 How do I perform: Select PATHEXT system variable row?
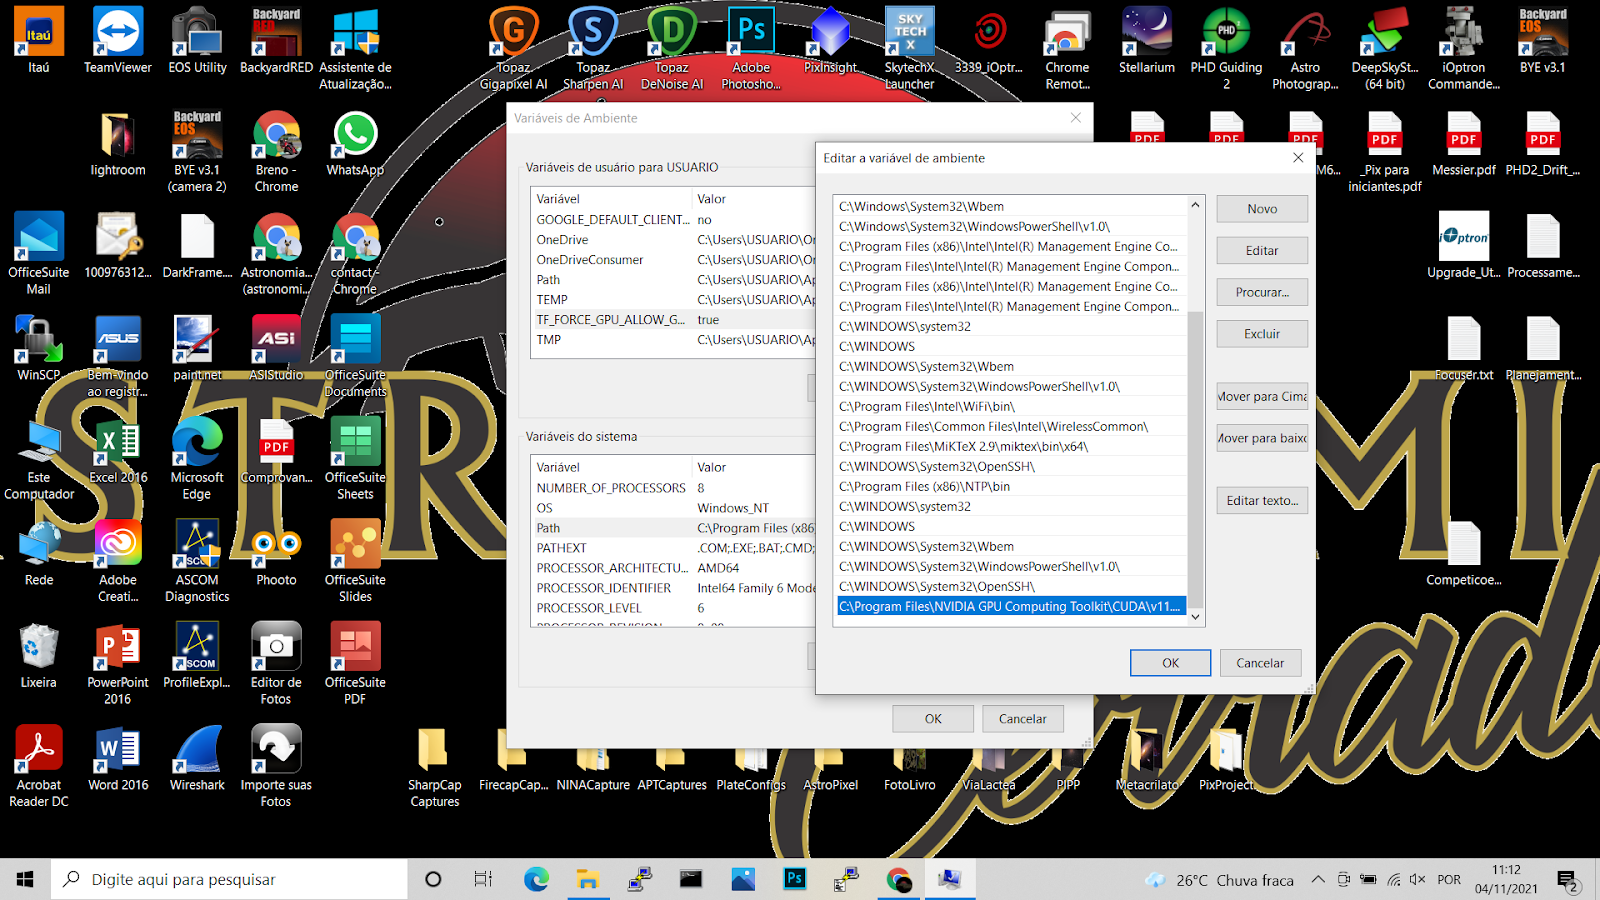675,548
